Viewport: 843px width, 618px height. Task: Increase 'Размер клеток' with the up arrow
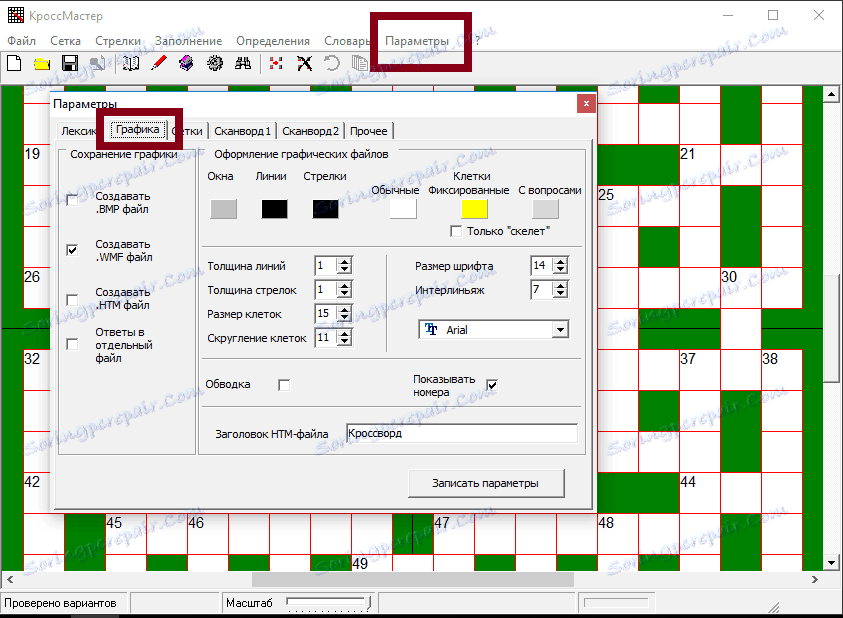(345, 309)
